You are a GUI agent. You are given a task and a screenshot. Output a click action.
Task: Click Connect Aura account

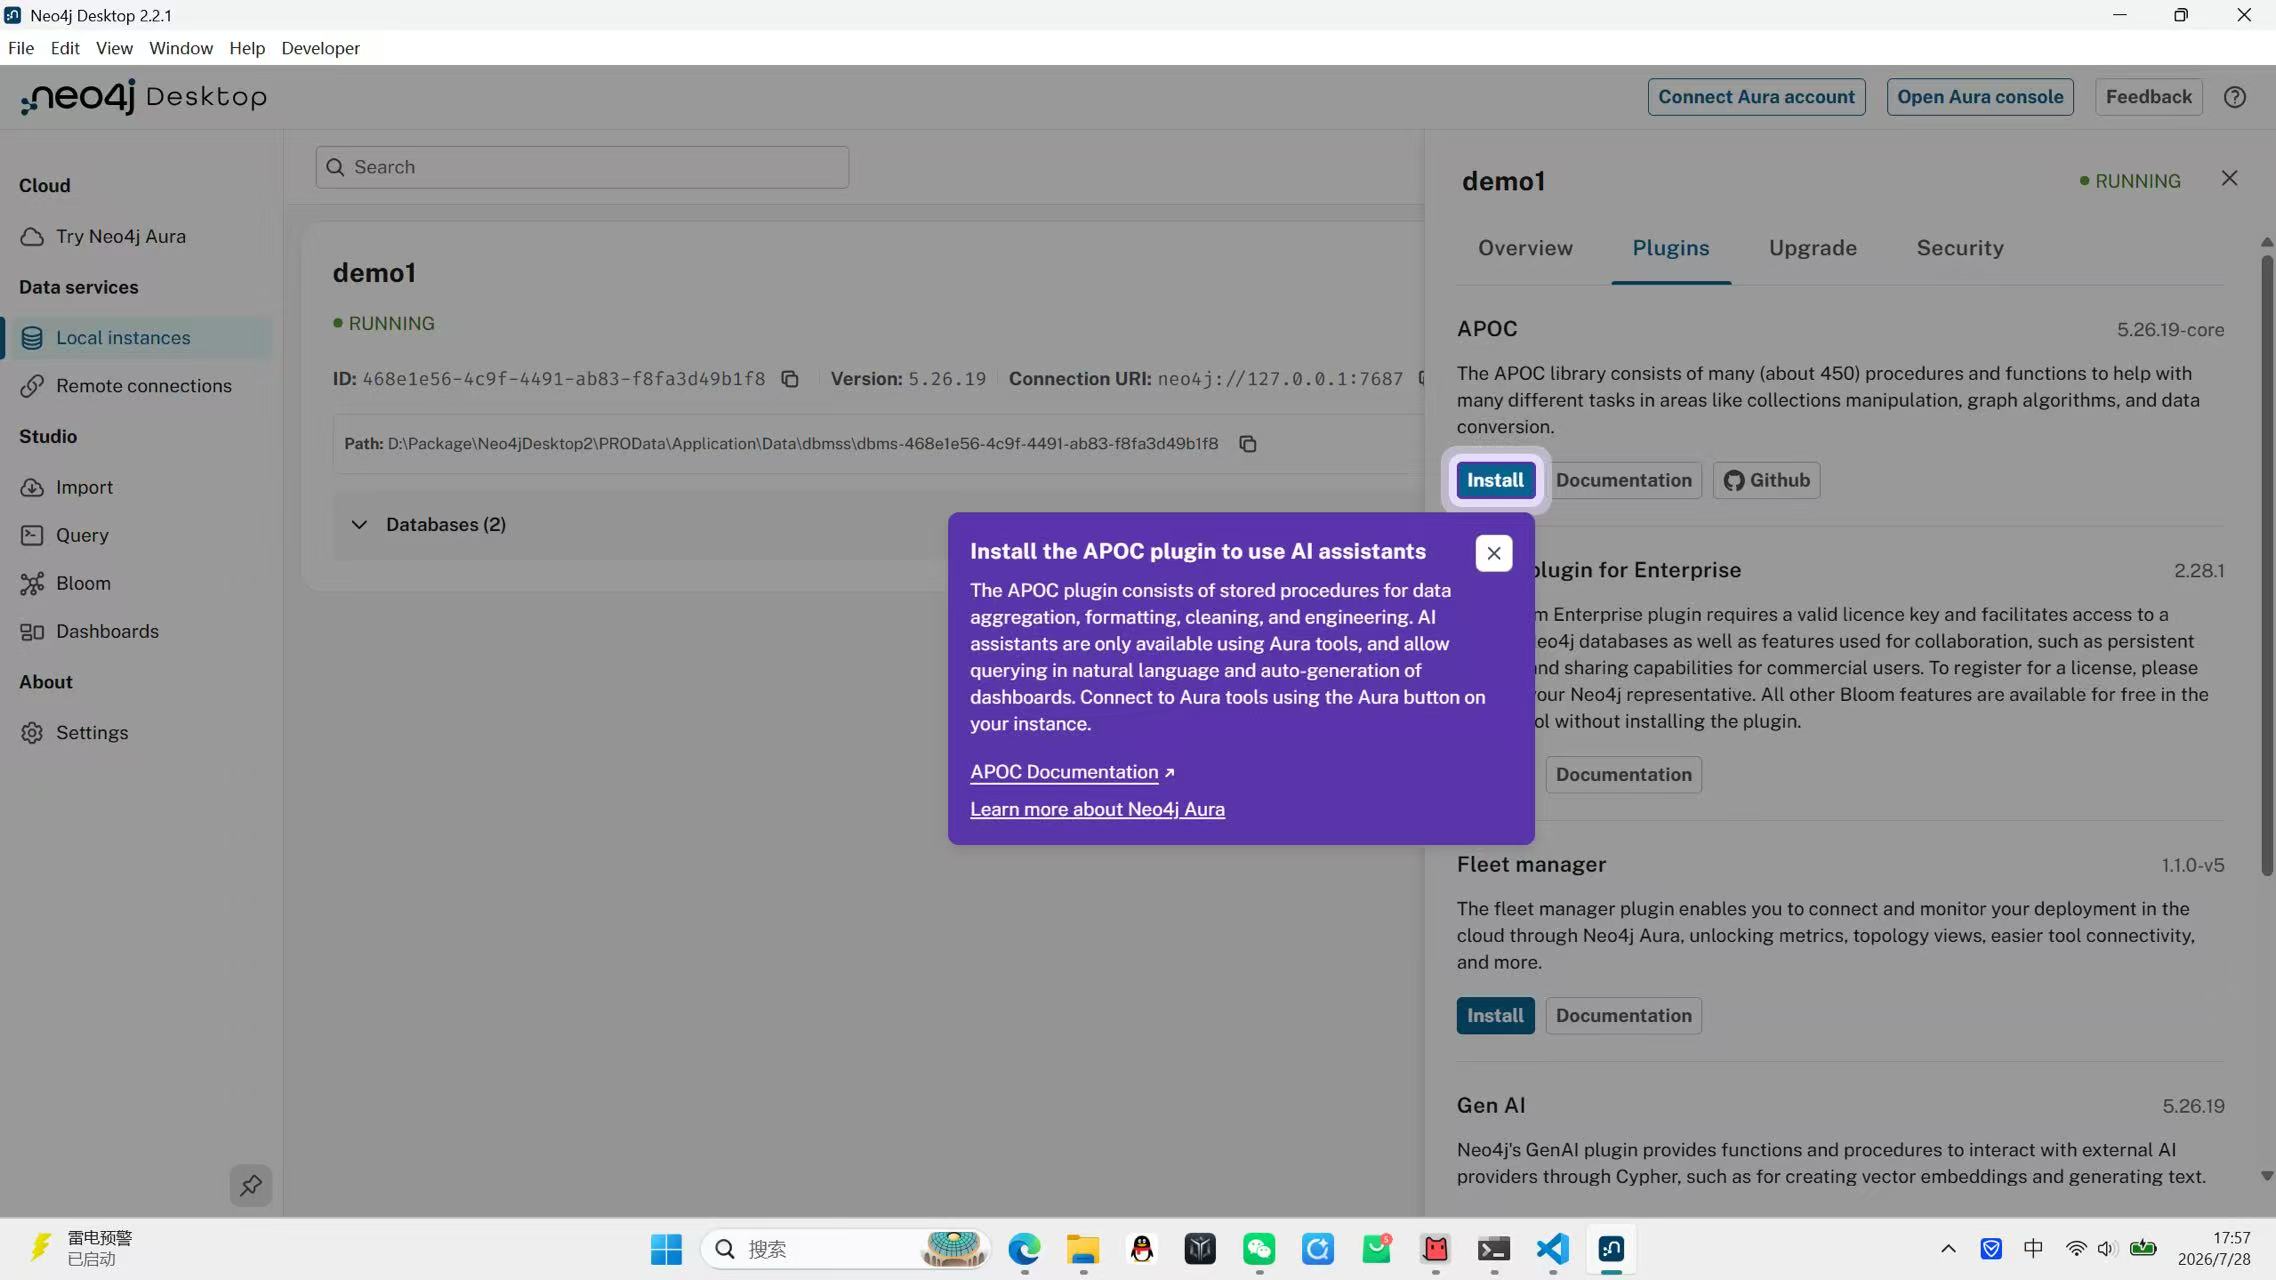[x=1756, y=97]
